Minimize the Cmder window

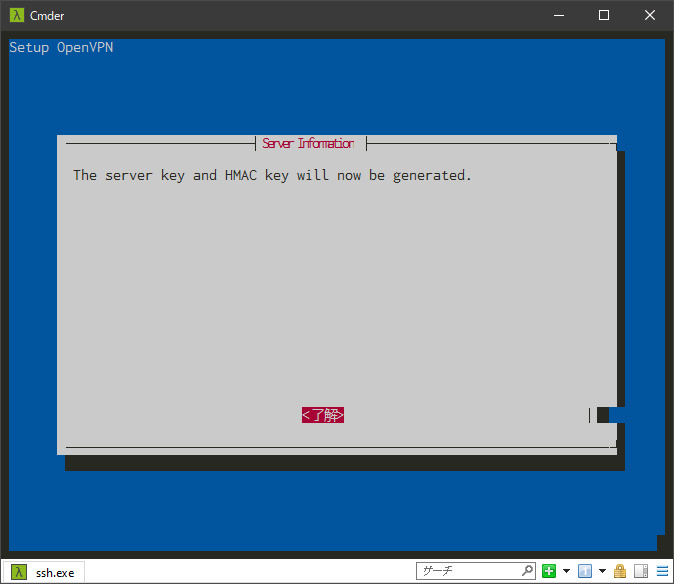(x=559, y=15)
